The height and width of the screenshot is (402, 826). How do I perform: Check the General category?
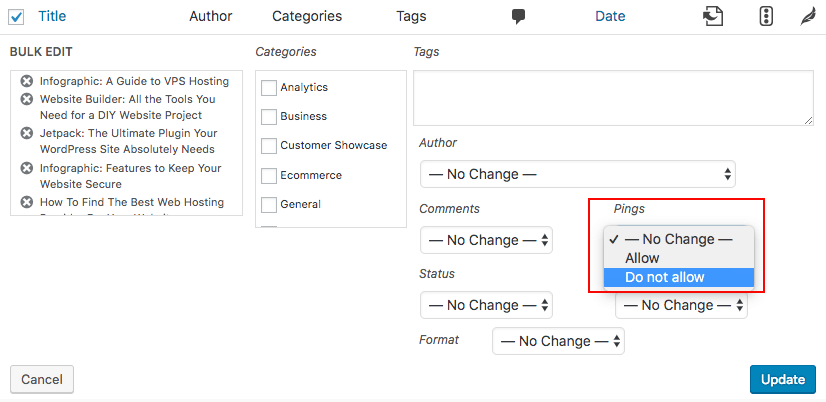(x=269, y=204)
